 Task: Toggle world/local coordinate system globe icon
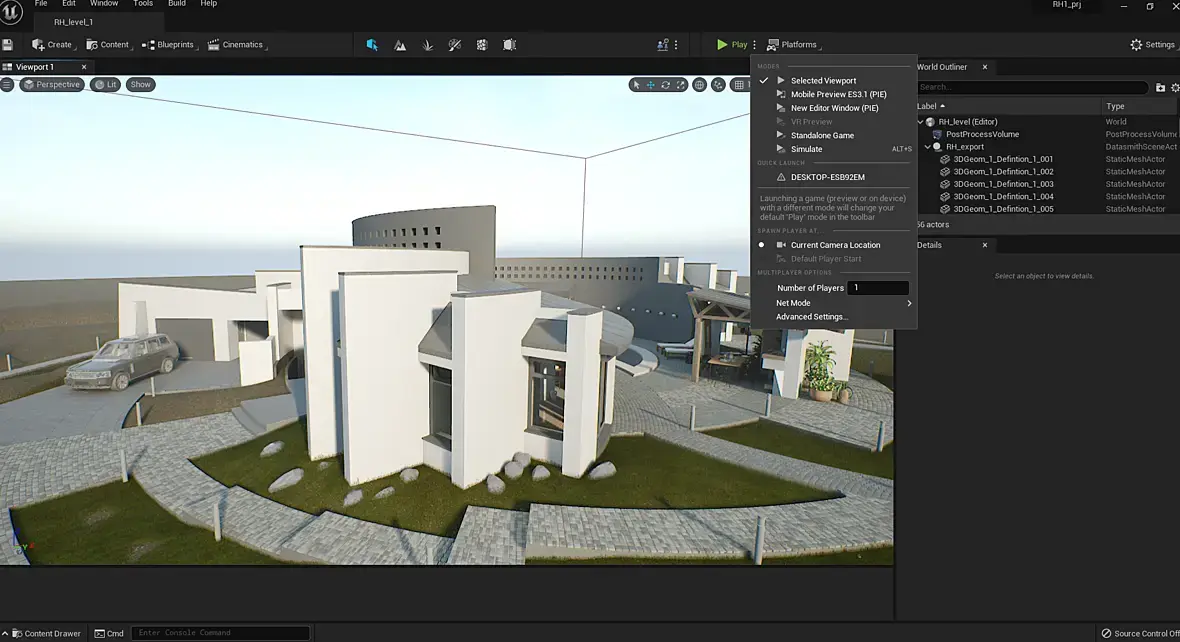click(699, 85)
